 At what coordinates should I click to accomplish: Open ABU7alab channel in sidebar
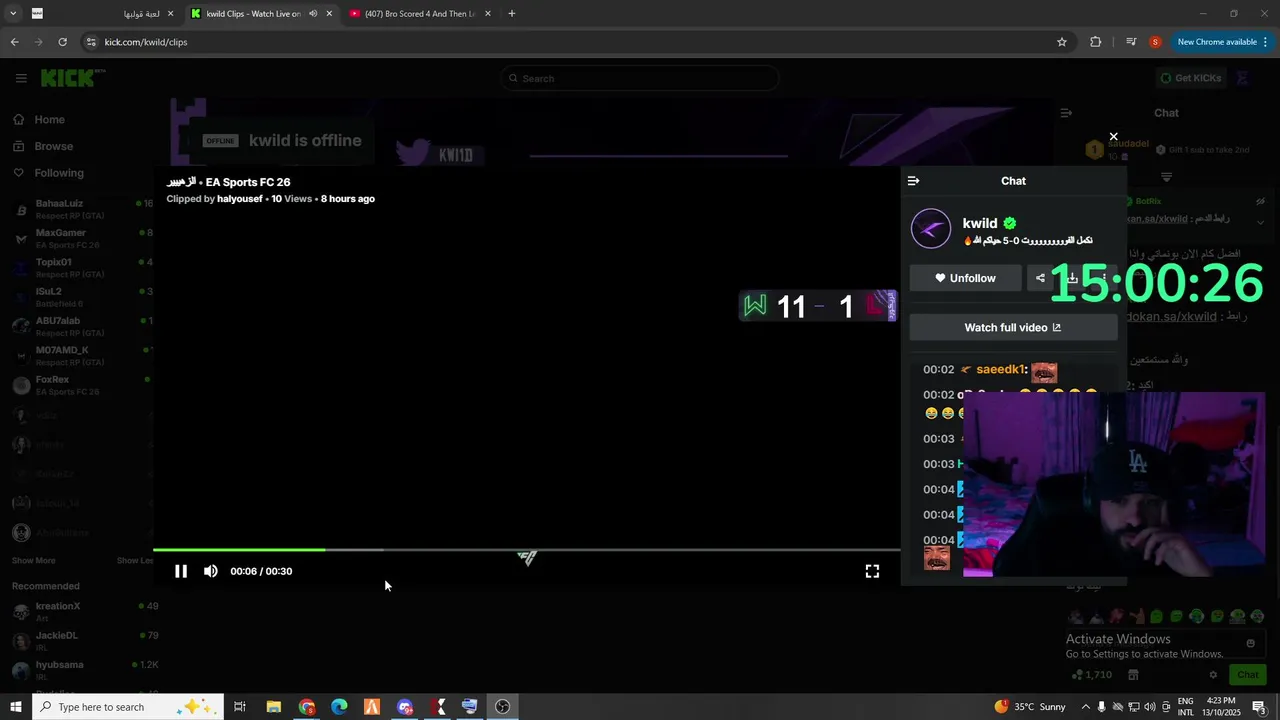[x=80, y=326]
